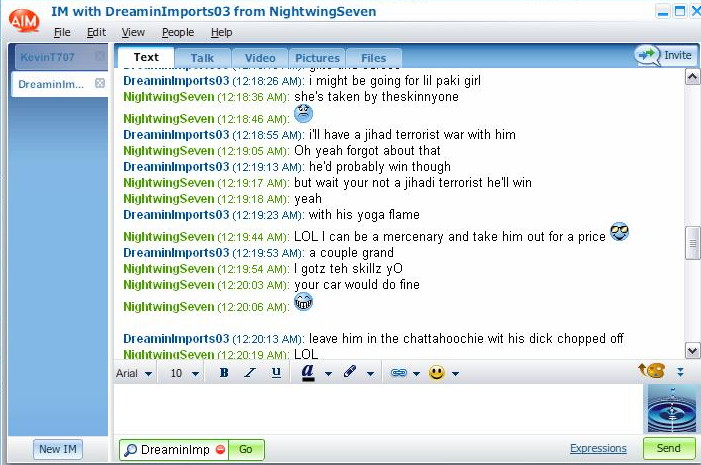Click the insert hyperlink chain icon

(x=398, y=373)
